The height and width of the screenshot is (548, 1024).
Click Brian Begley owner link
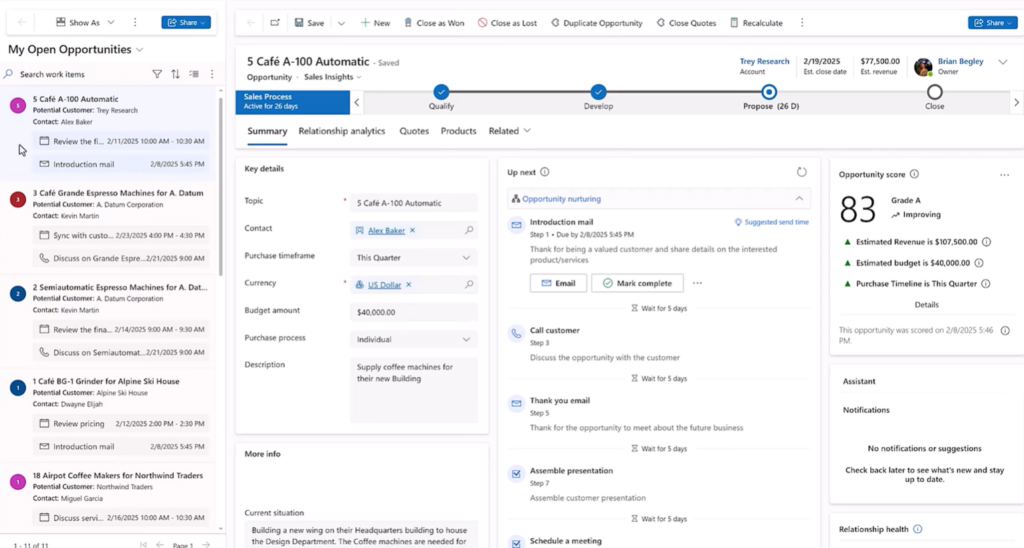960,61
